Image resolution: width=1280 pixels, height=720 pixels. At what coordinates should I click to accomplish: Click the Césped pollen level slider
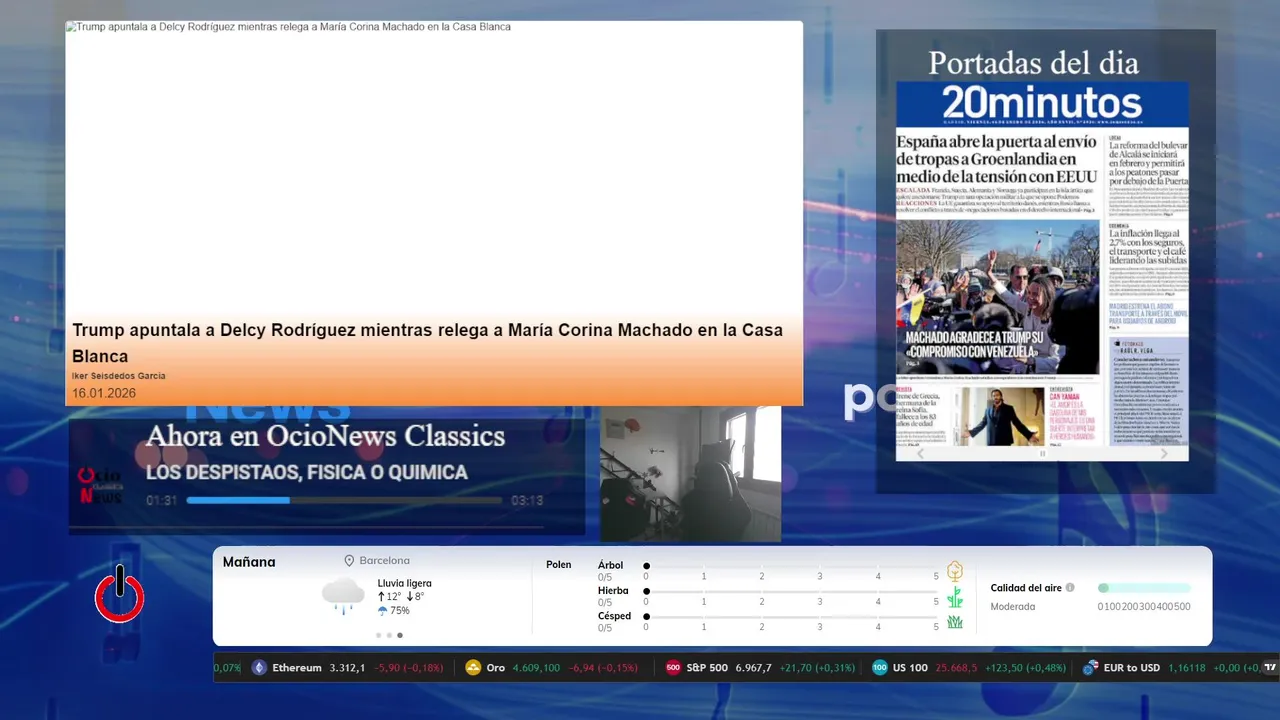791,616
